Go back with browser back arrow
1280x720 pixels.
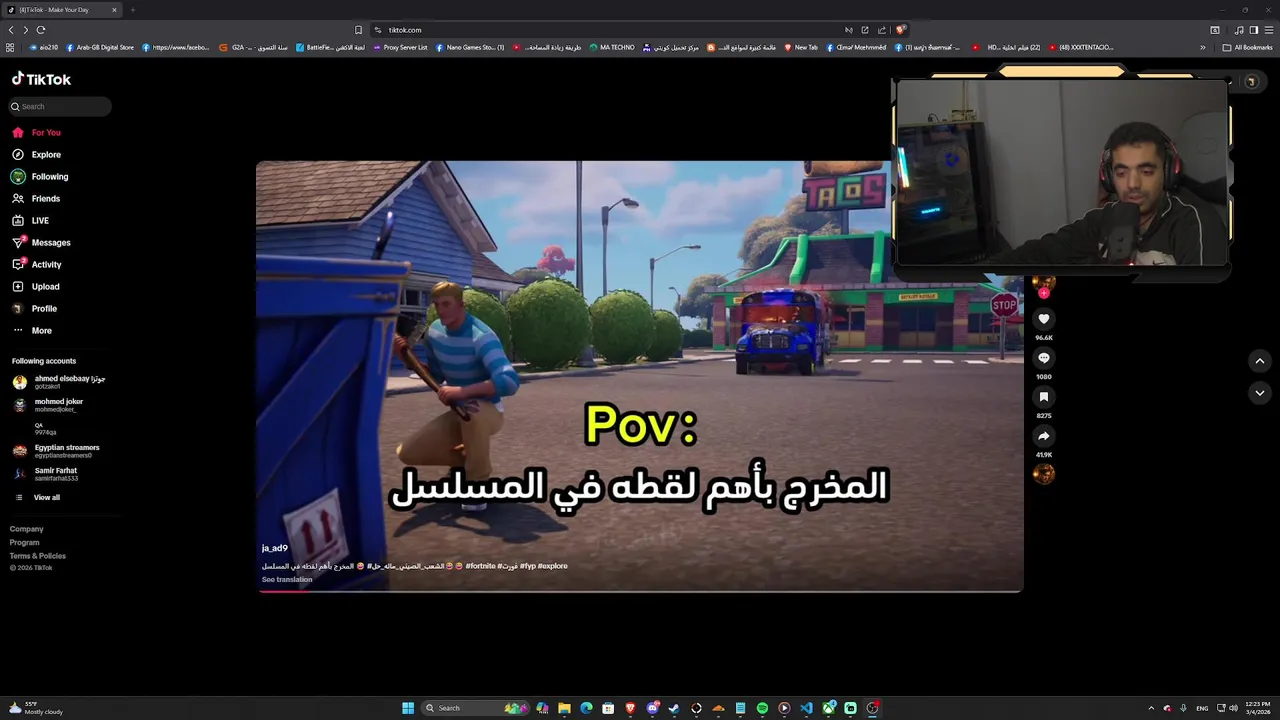tap(11, 30)
